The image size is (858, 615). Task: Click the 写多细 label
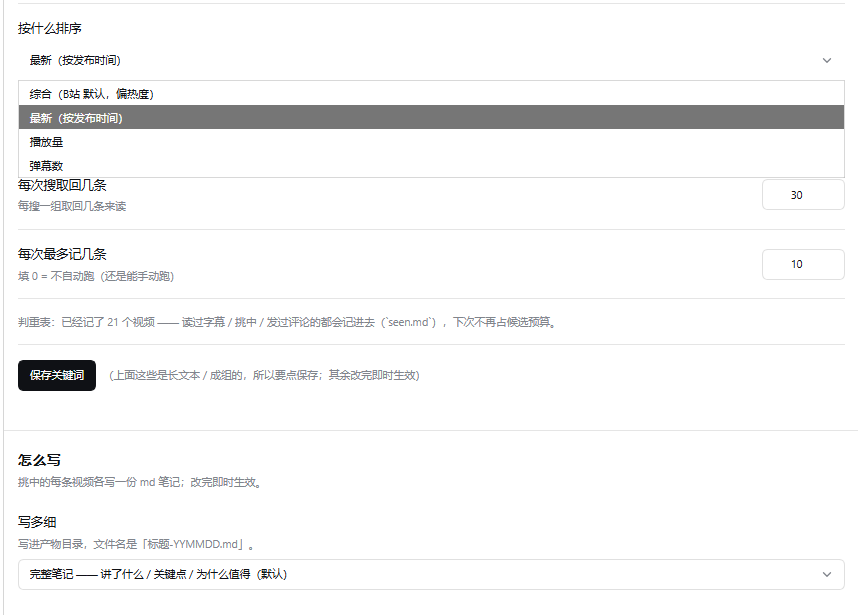(37, 522)
